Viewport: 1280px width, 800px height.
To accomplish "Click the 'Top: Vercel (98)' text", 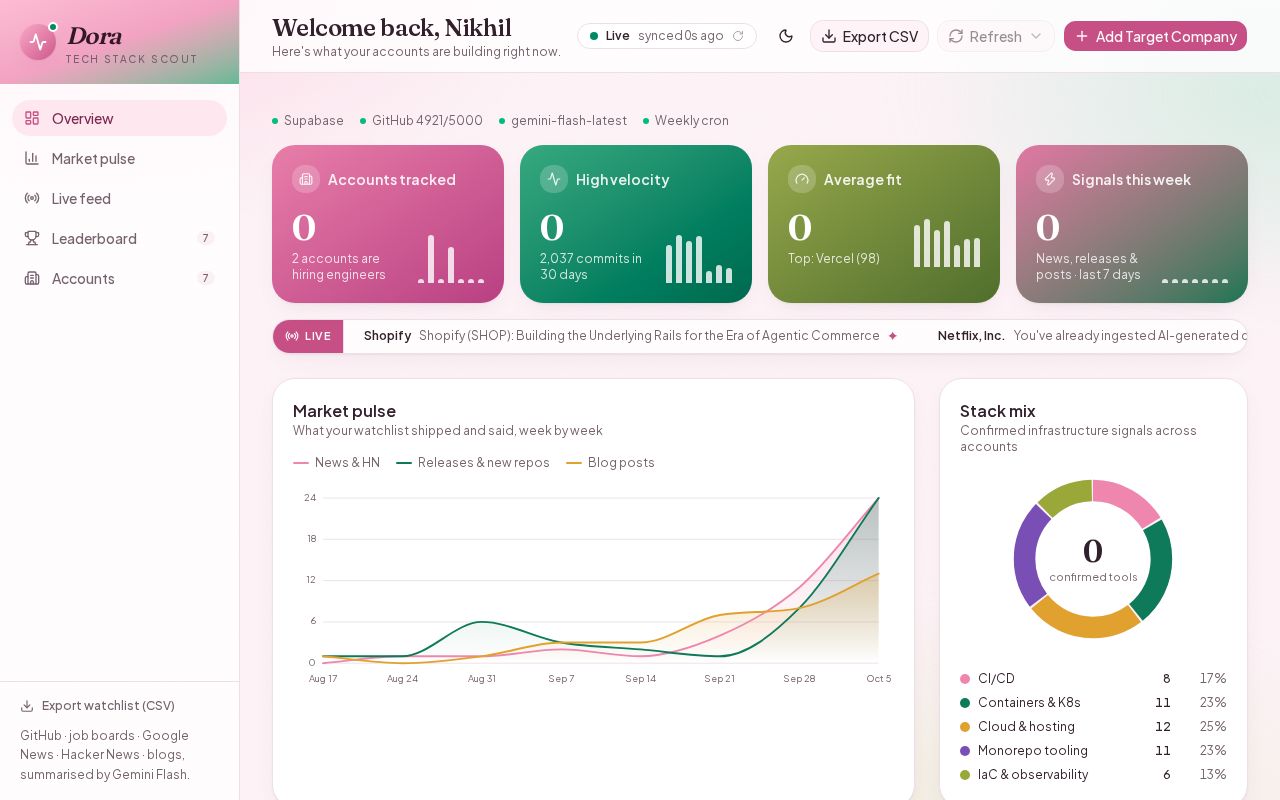I will [x=834, y=259].
